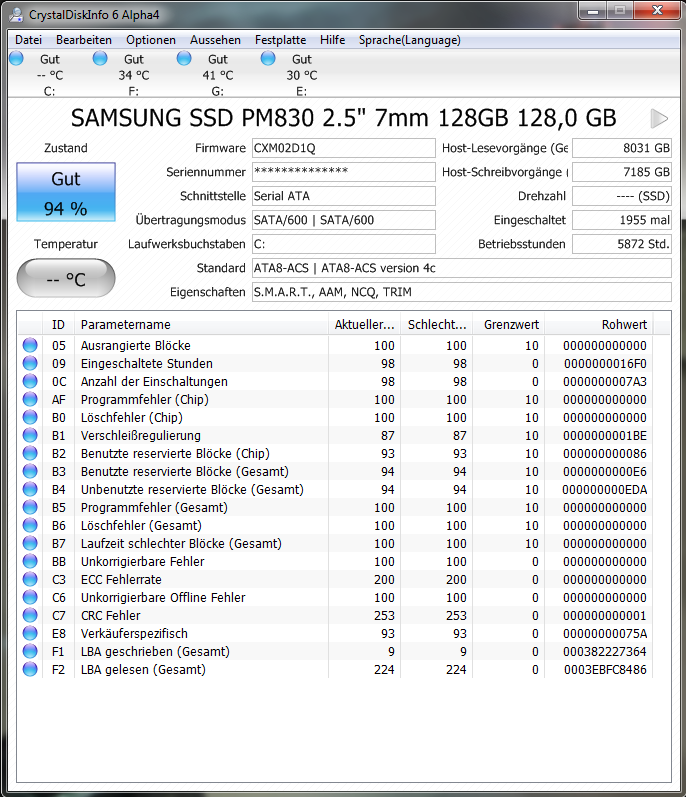686x797 pixels.
Task: Click the Eigenschaften field S.M.A.R.T., AAM, NCQ, TRIM
Action: point(461,292)
